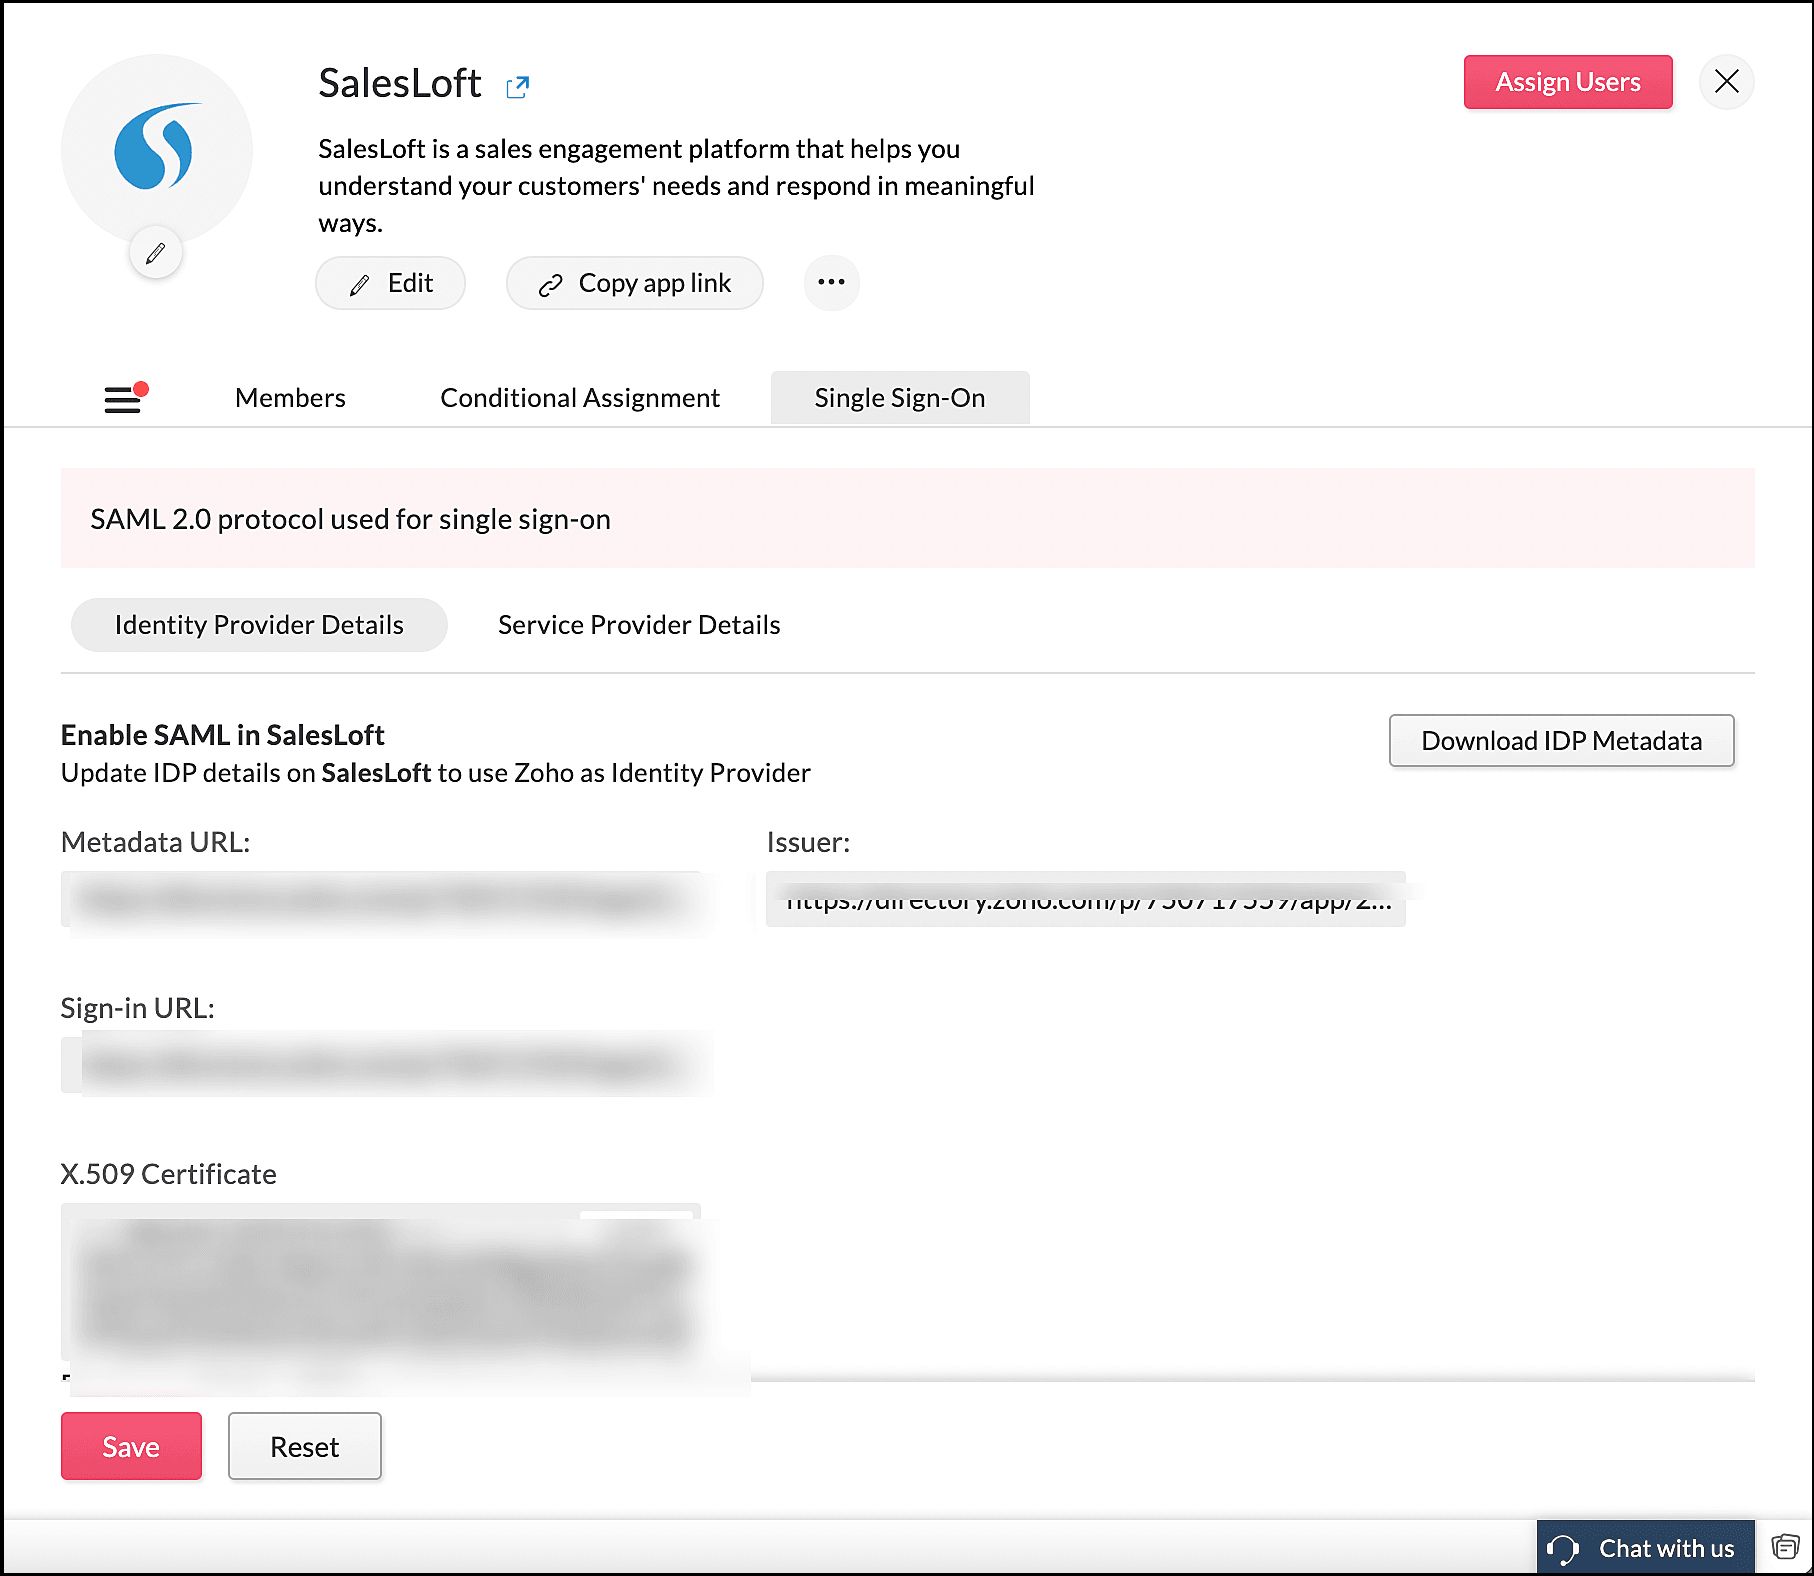Open the three-dot more options menu
Screen dimensions: 1814x1576
click(x=831, y=283)
